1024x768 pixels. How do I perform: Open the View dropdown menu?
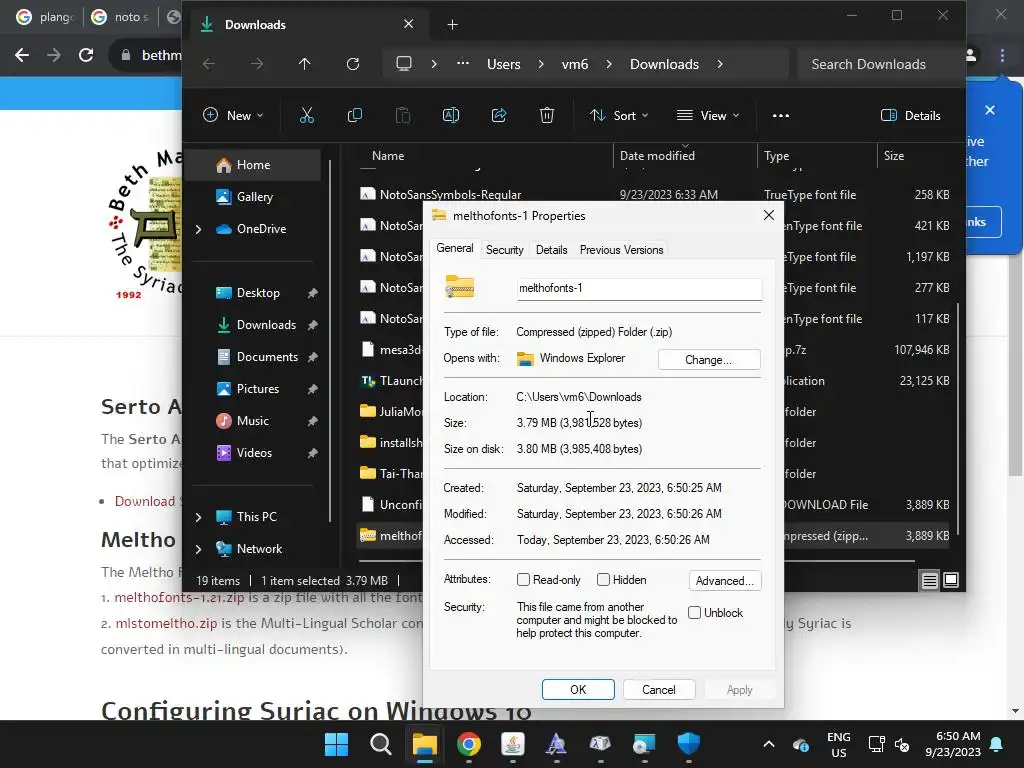point(708,116)
